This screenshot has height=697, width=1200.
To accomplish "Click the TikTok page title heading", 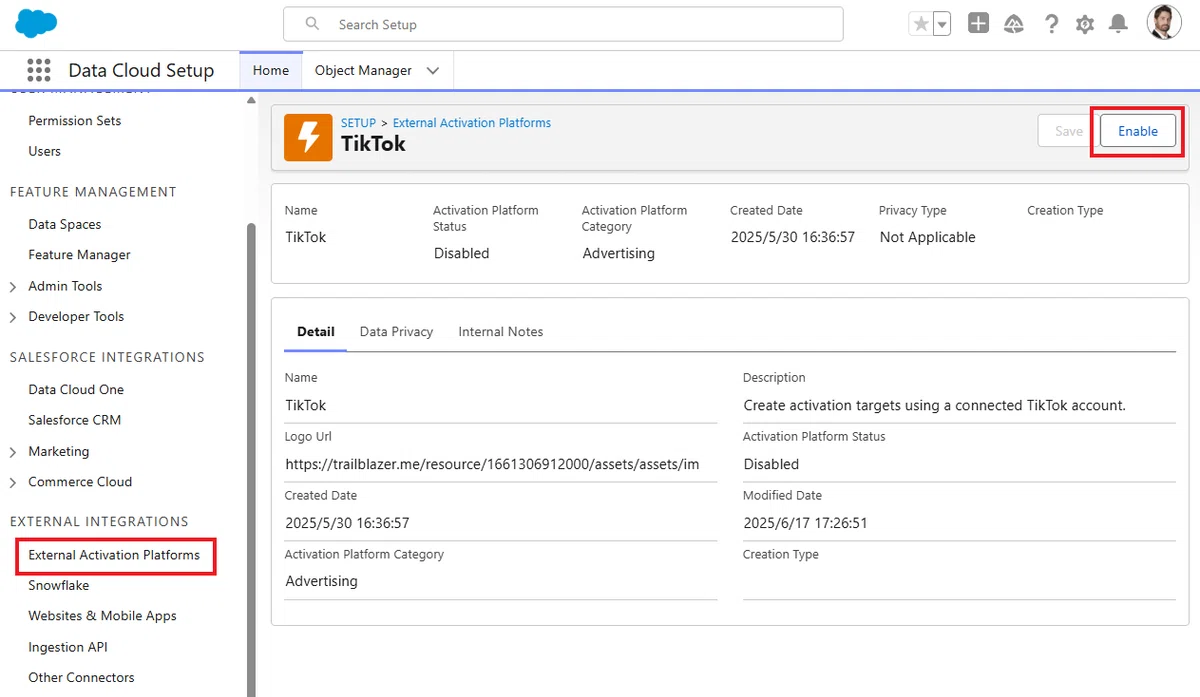I will (373, 144).
